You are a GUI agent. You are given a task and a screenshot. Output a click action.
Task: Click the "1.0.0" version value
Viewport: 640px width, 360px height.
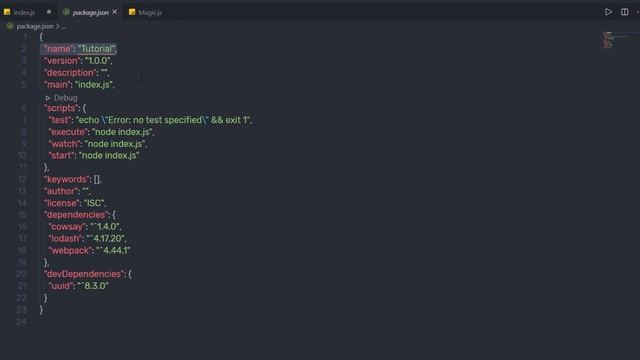pyautogui.click(x=98, y=61)
